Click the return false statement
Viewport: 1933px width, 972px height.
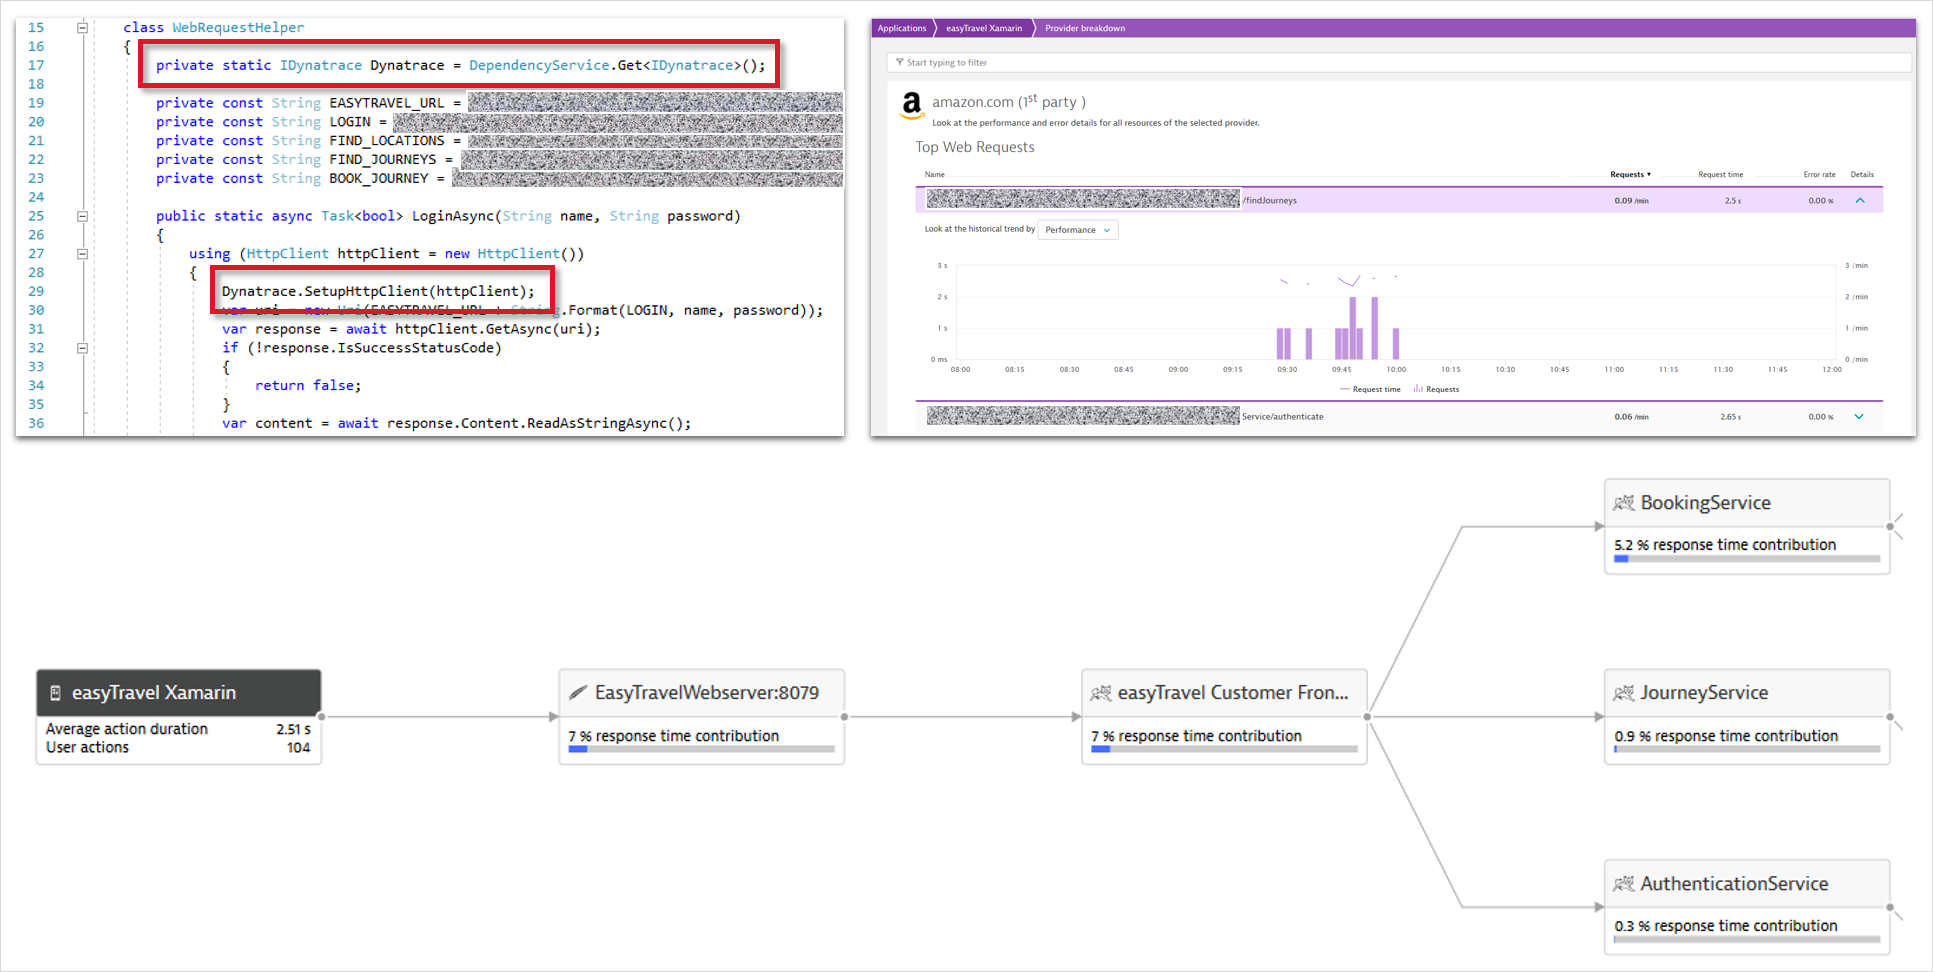pos(308,386)
